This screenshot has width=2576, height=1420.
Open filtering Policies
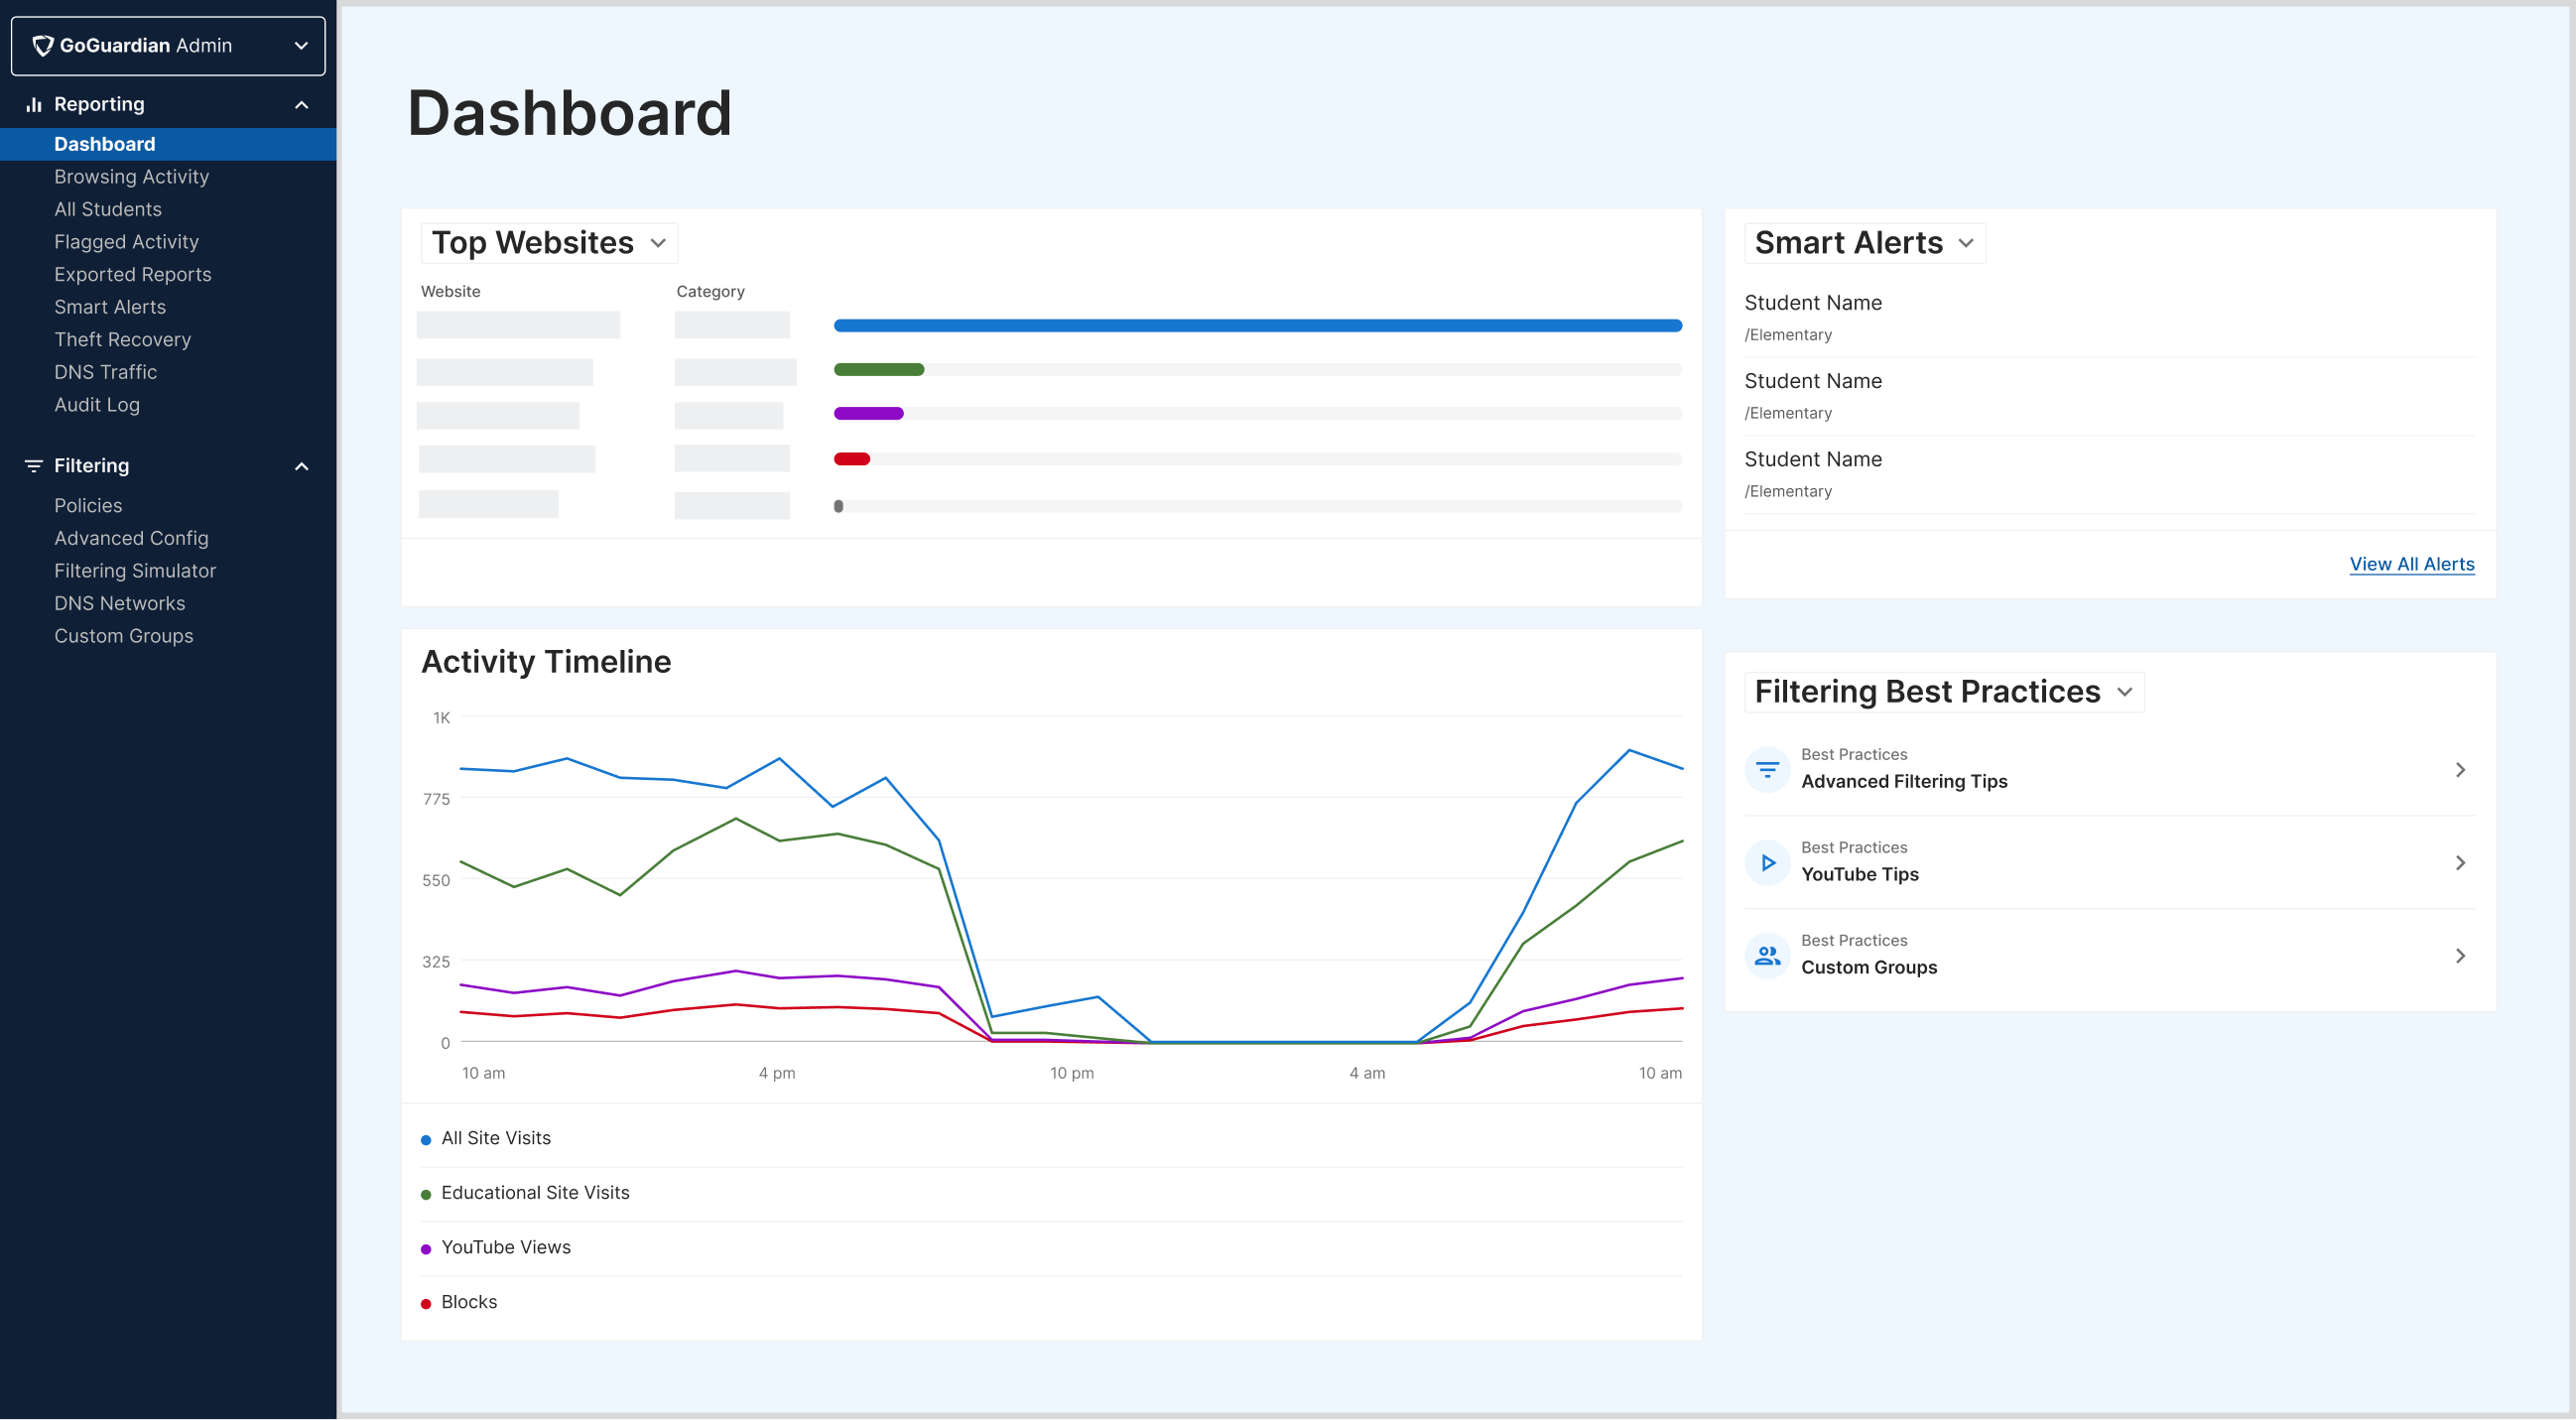88,506
